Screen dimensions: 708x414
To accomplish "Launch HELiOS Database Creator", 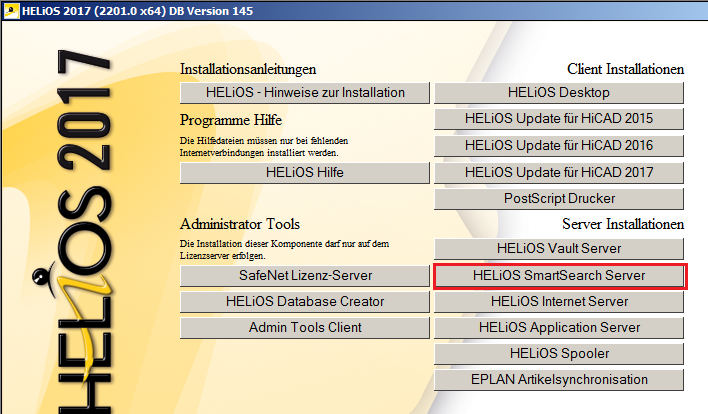I will [305, 302].
